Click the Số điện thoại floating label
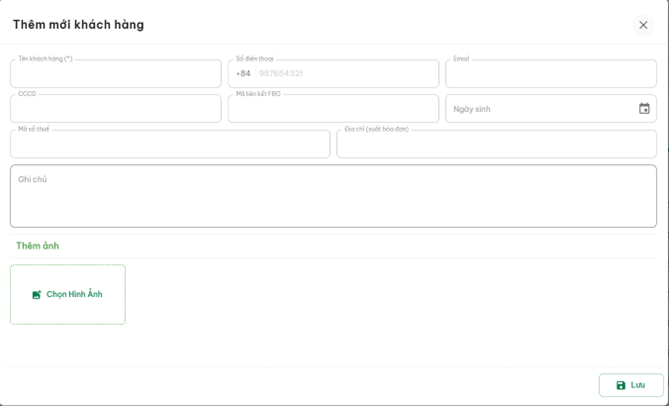This screenshot has width=669, height=406. tap(254, 59)
